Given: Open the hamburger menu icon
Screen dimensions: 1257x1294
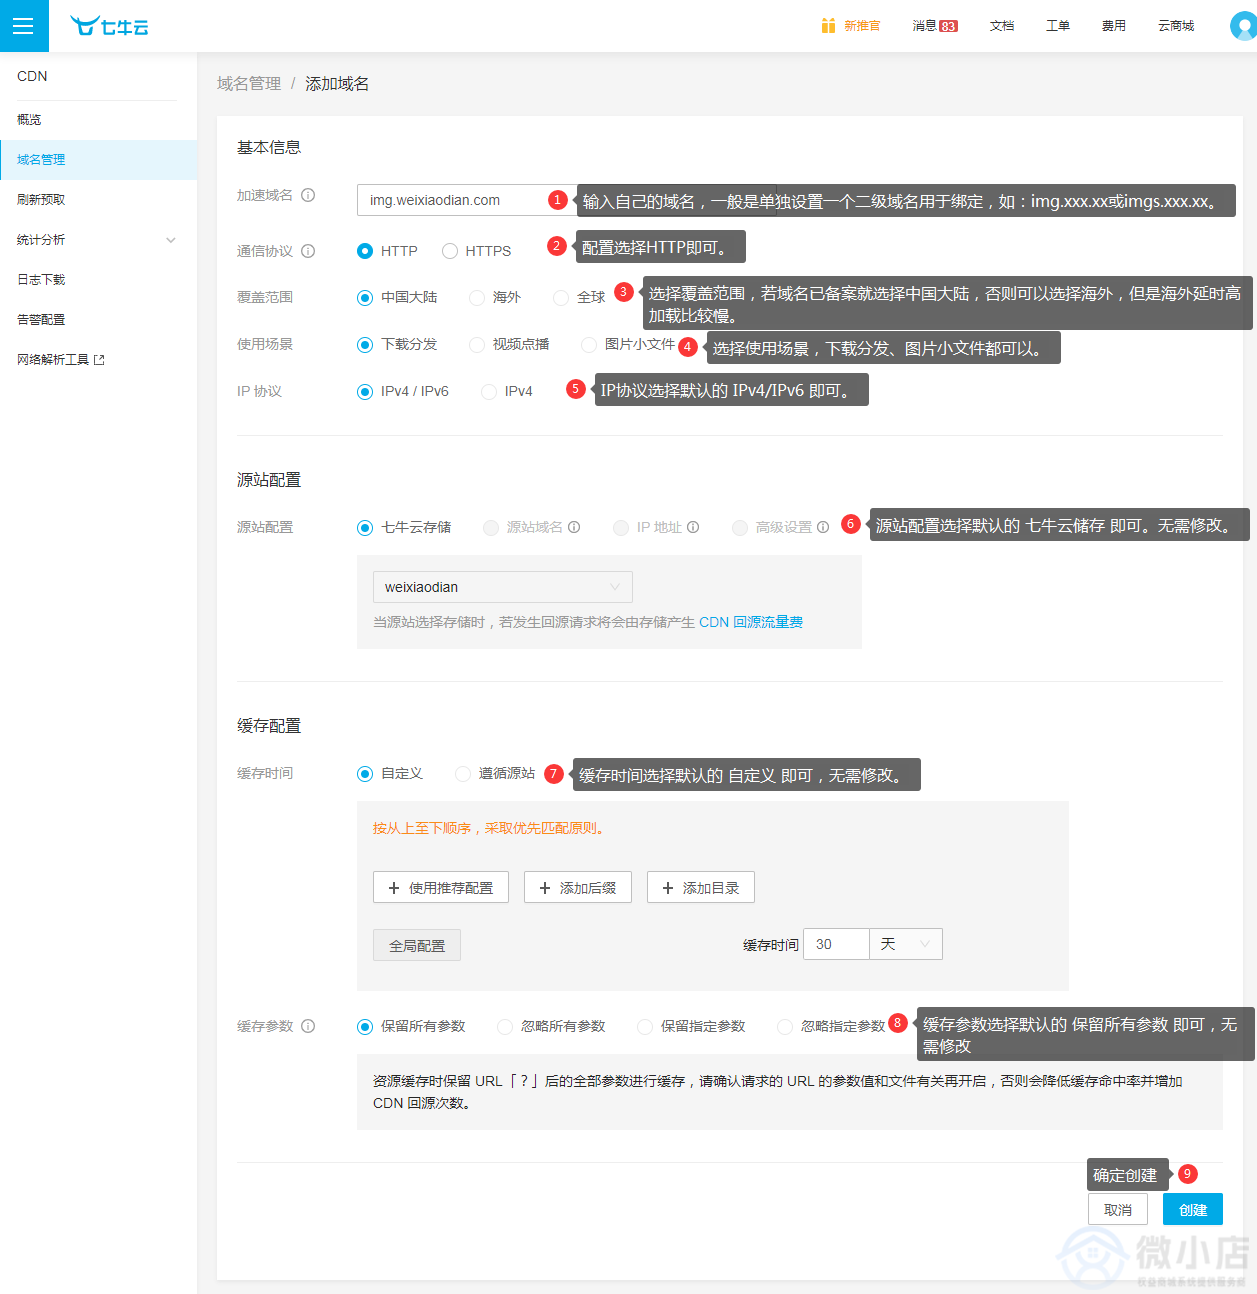Looking at the screenshot, I should [23, 26].
